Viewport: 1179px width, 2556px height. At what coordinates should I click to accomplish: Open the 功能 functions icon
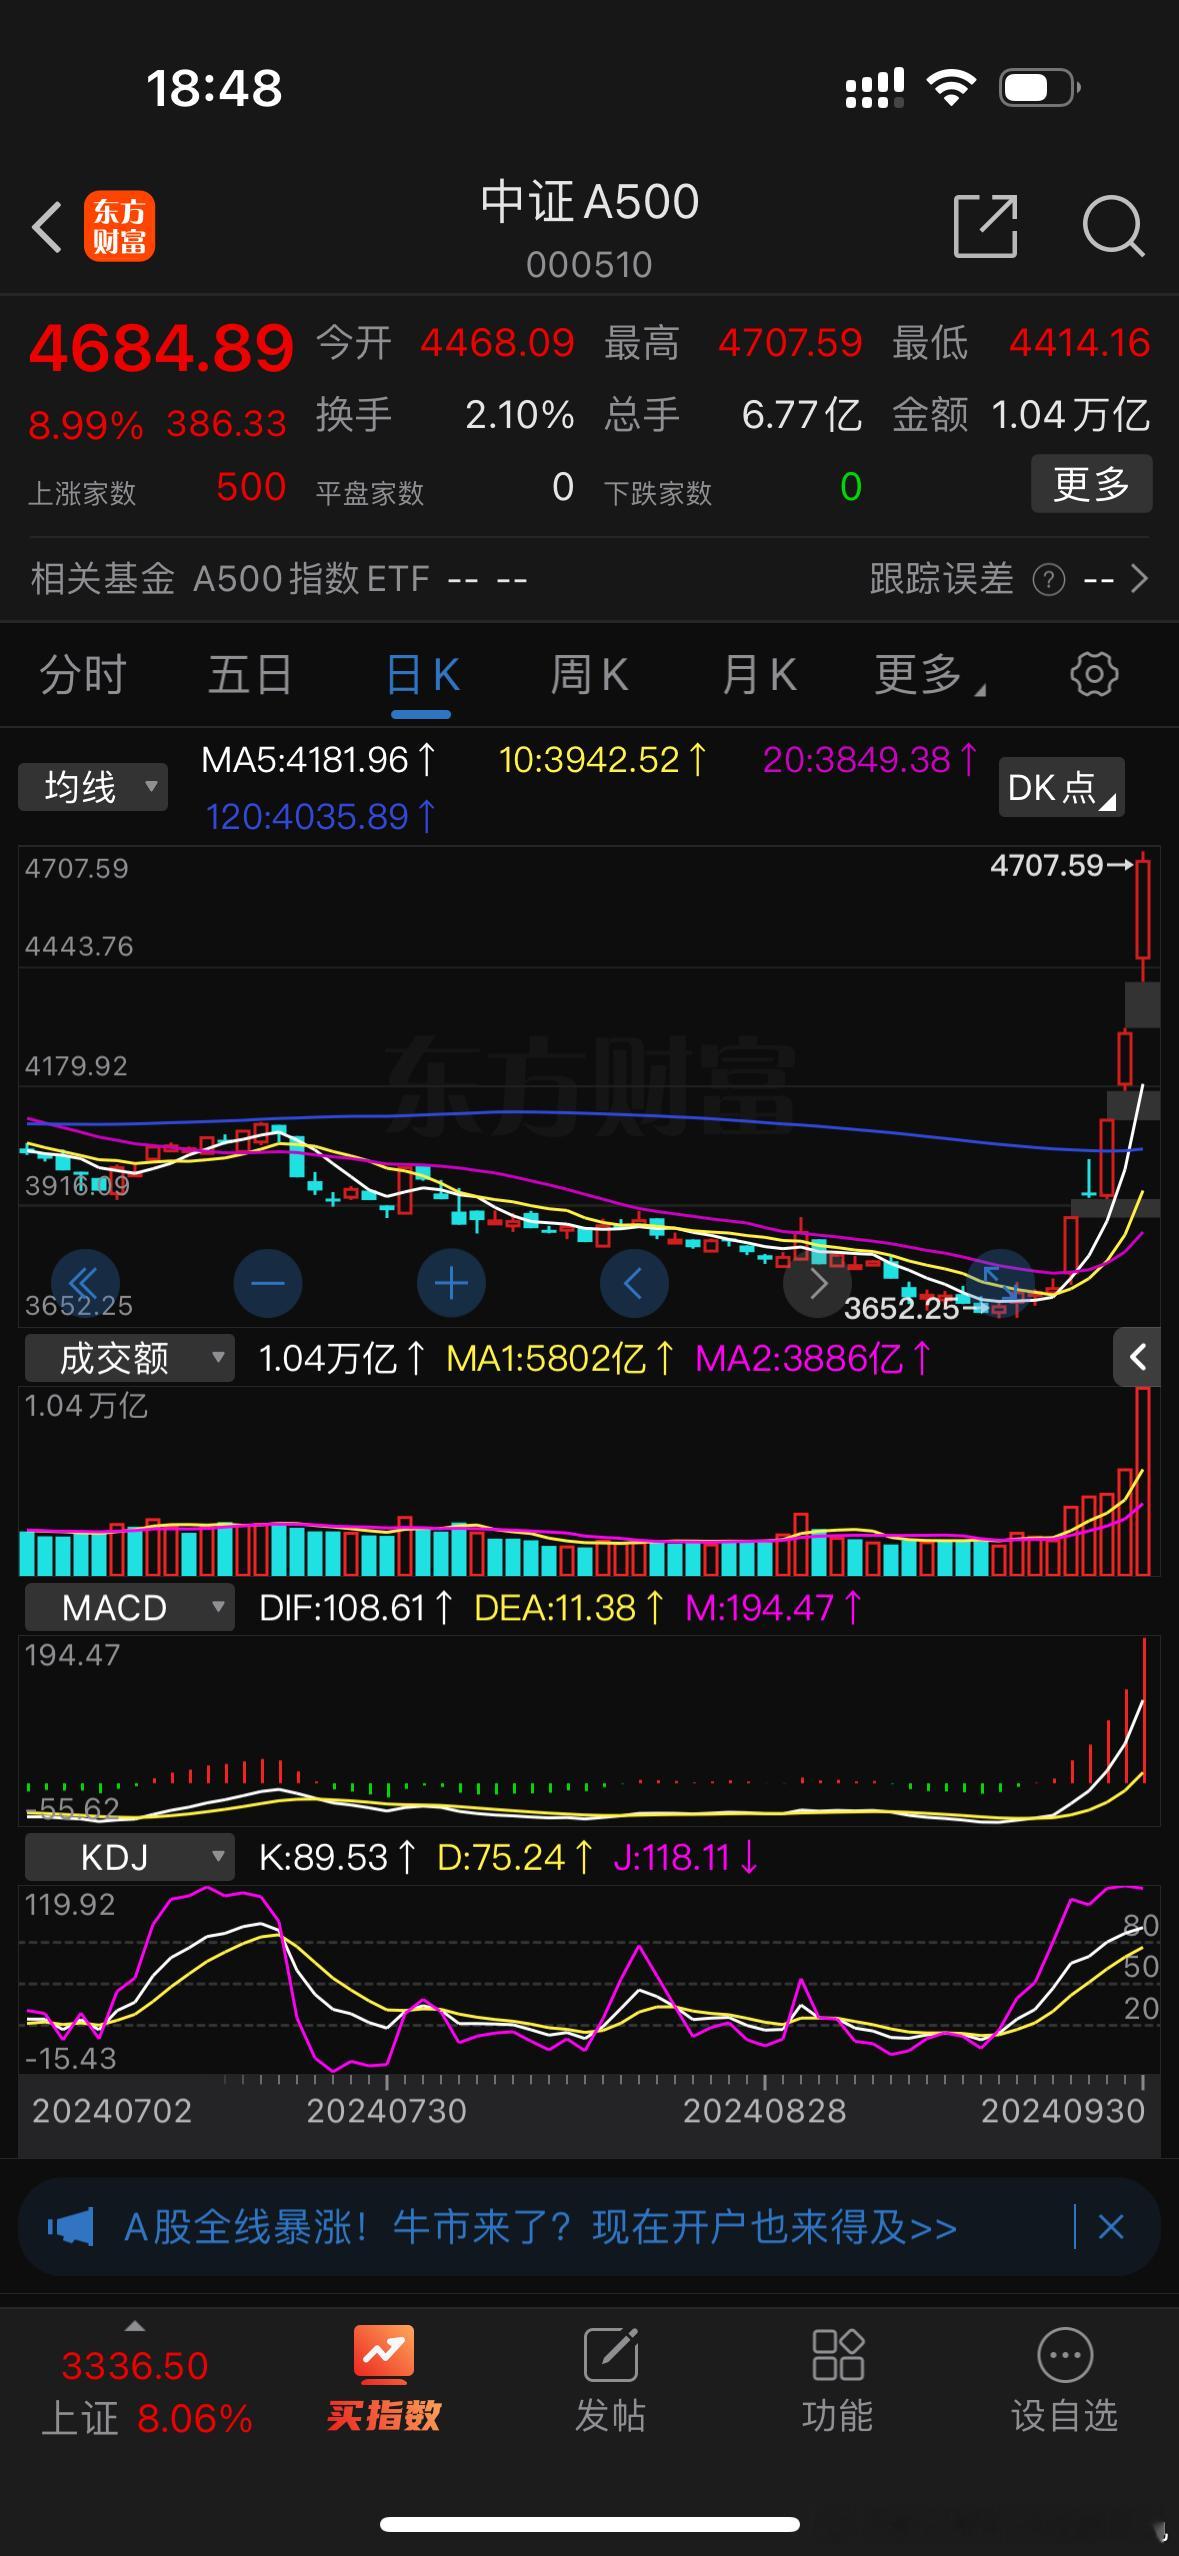pyautogui.click(x=837, y=2355)
